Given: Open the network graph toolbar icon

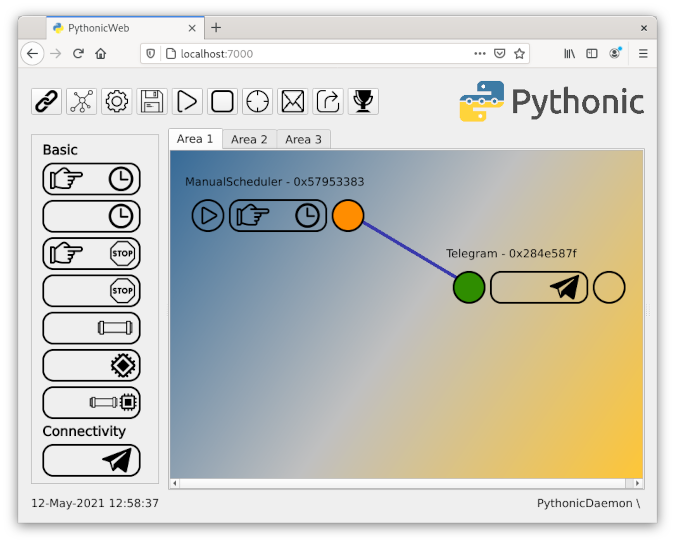Looking at the screenshot, I should pos(82,101).
